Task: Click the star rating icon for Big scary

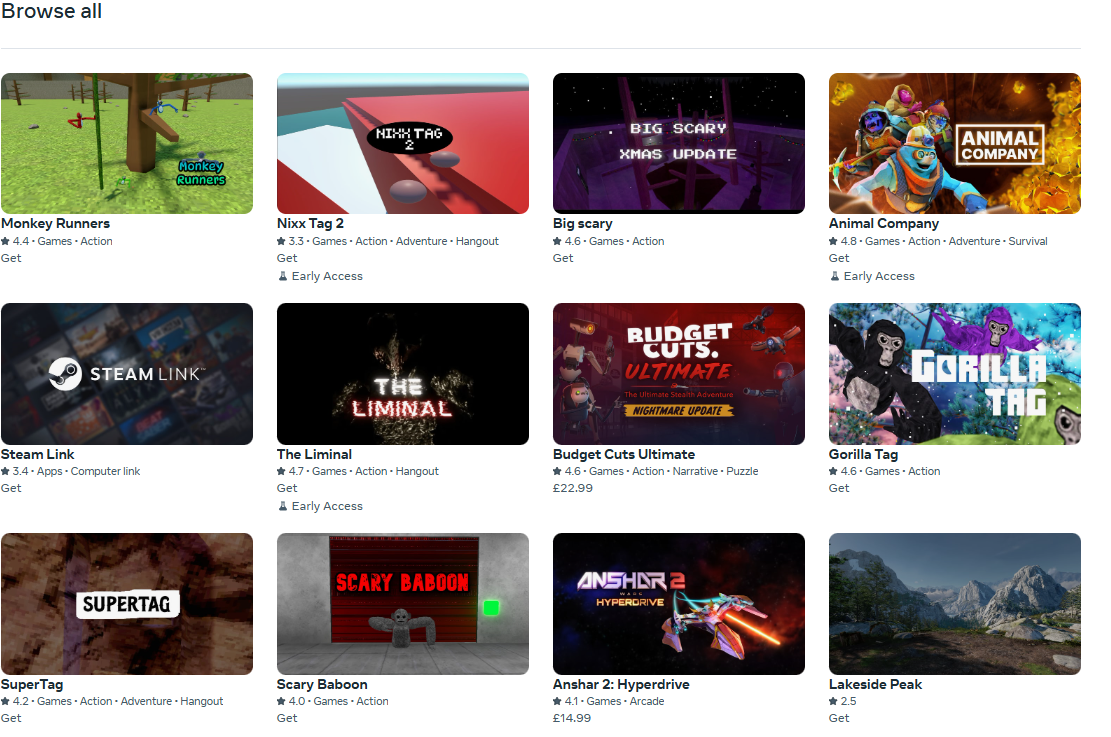Action: (558, 241)
